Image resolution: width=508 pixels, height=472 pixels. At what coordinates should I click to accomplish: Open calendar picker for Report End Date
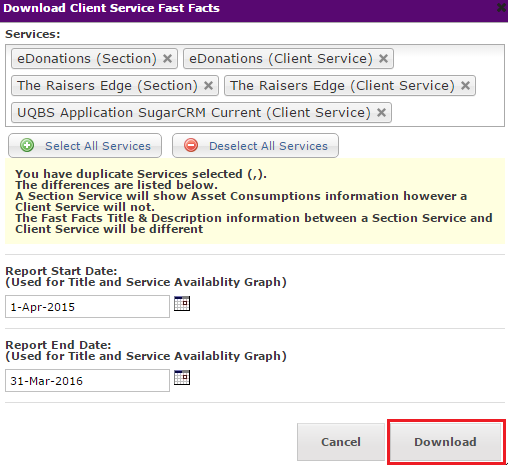[182, 377]
